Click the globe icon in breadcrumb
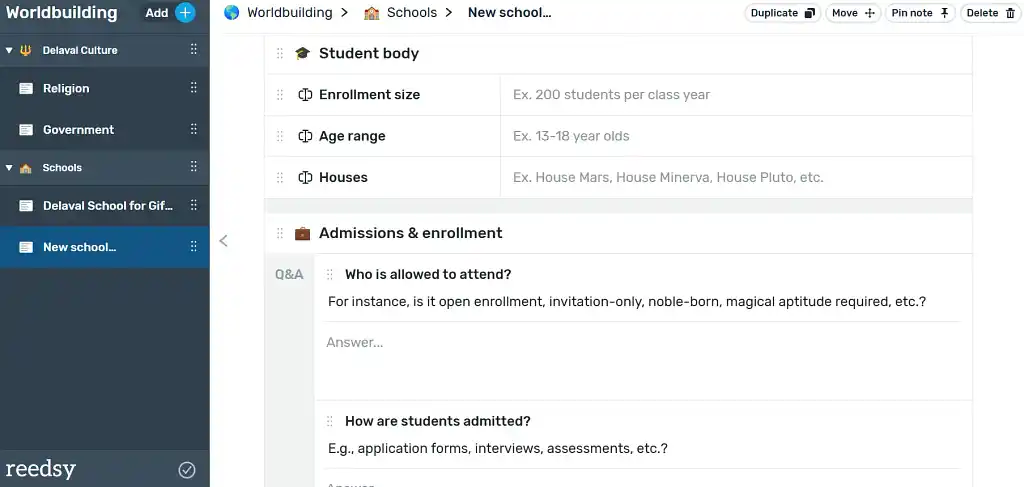The width and height of the screenshot is (1024, 487). coord(231,12)
